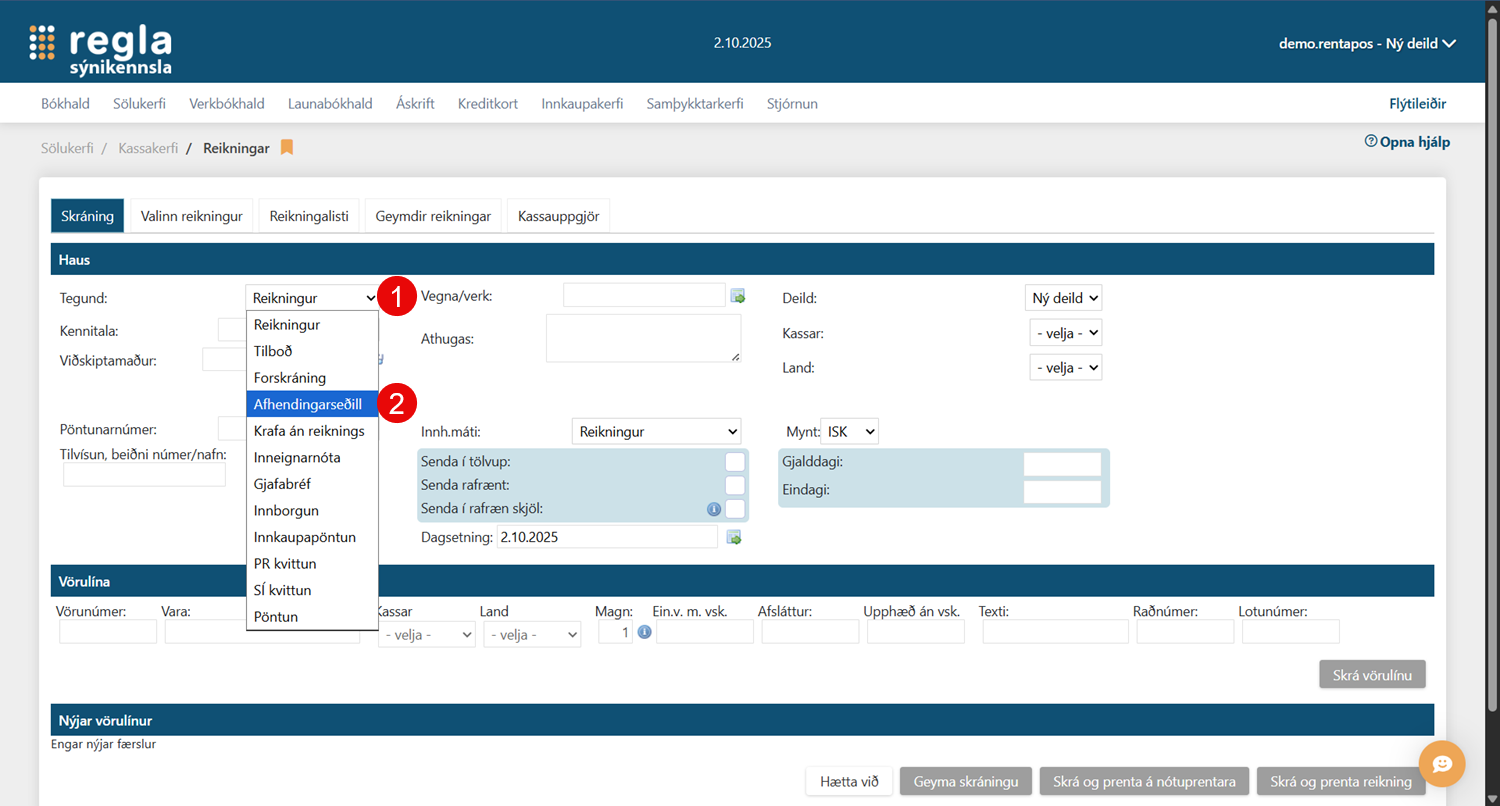Screen dimensions: 1500x806
Task: Switch to the Reikningalisti tab
Action: [308, 216]
